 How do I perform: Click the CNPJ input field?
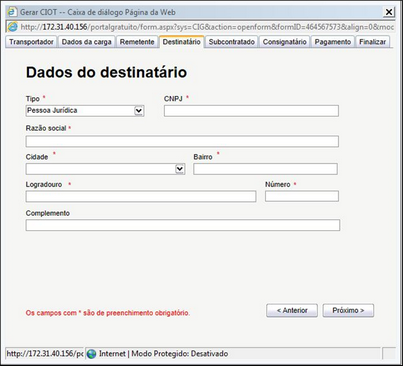tap(251, 111)
